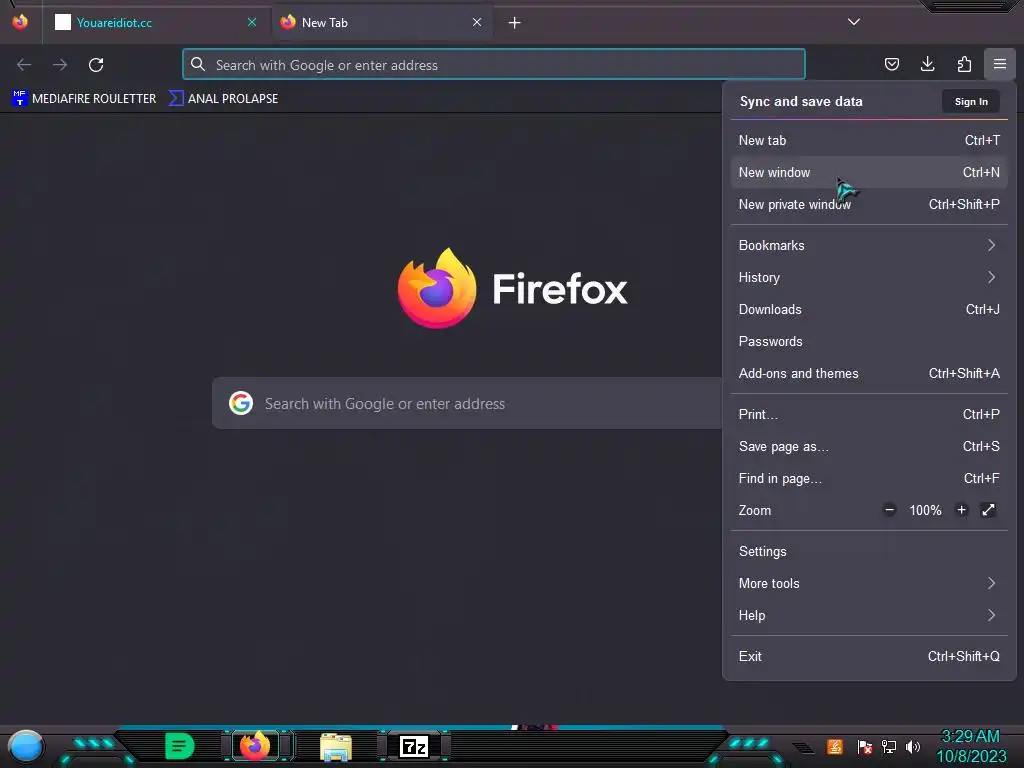This screenshot has height=768, width=1024.
Task: Open Add-ons and themes
Action: (869, 374)
